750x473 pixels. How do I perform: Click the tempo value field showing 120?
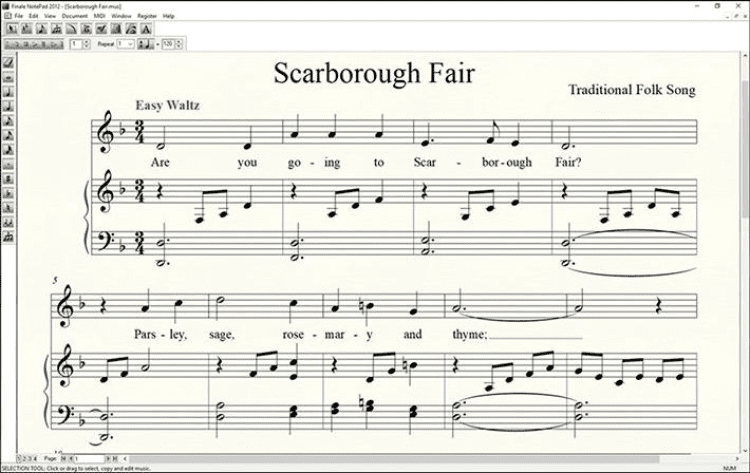pyautogui.click(x=167, y=44)
